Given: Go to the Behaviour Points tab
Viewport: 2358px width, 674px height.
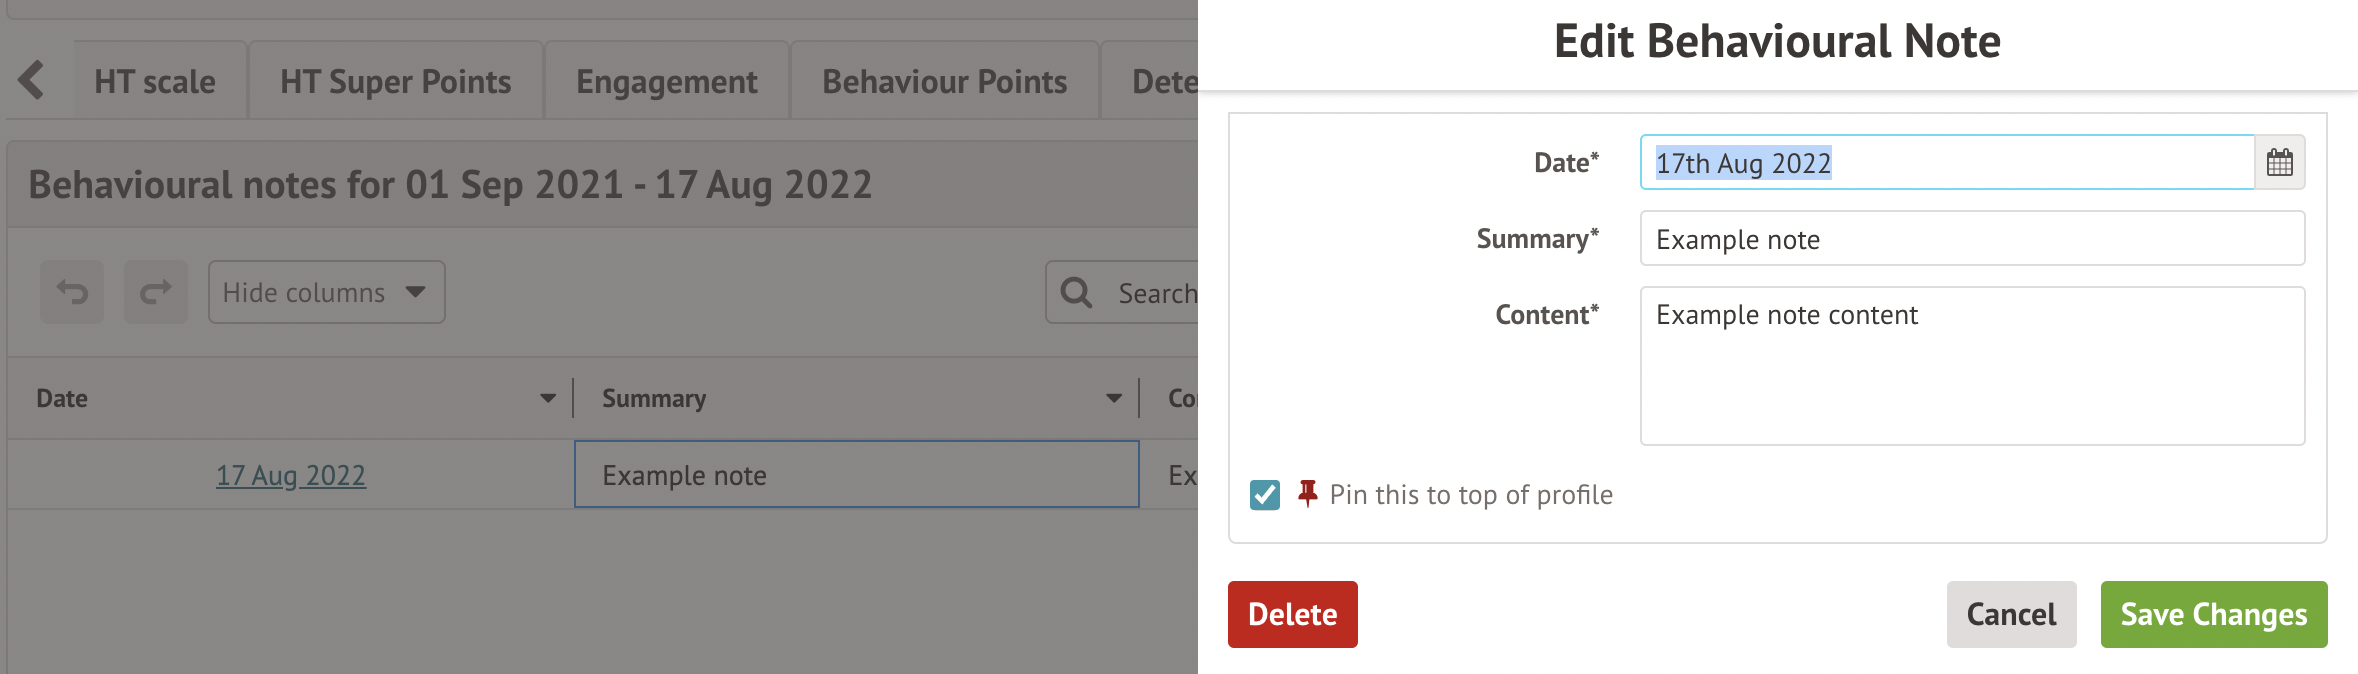Looking at the screenshot, I should [944, 82].
